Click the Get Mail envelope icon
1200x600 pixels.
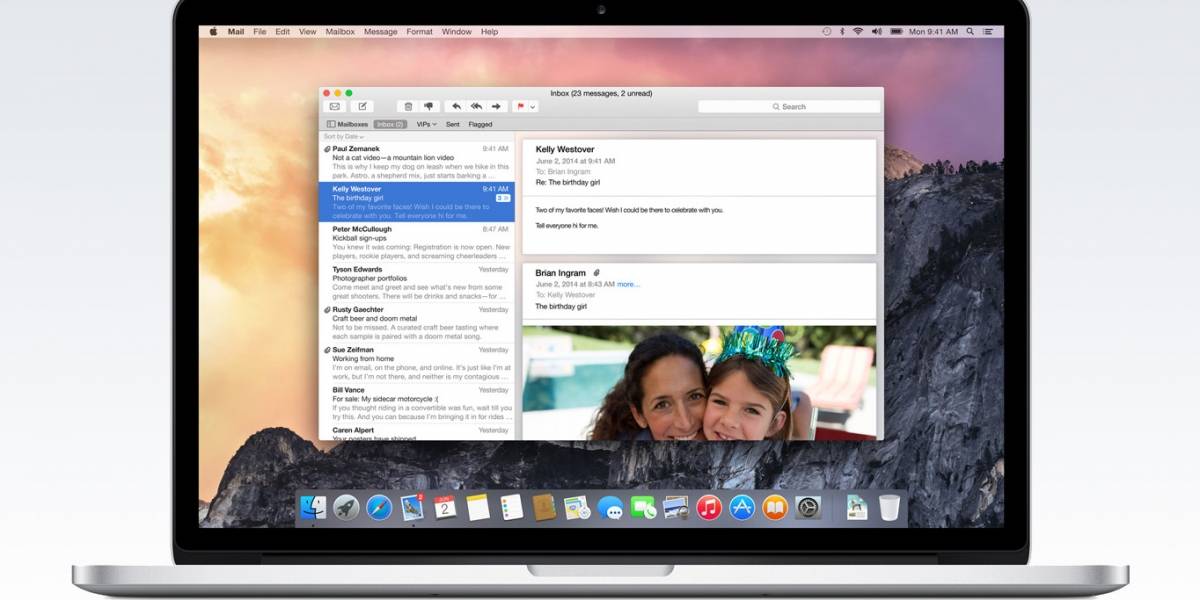pyautogui.click(x=334, y=106)
